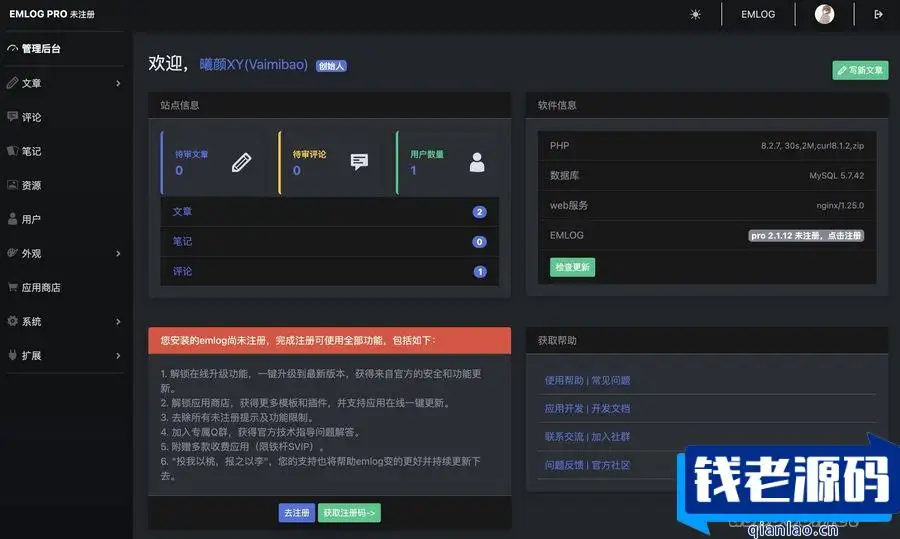Click the chat icon in the 待审评论 card
This screenshot has height=539, width=900.
click(359, 162)
